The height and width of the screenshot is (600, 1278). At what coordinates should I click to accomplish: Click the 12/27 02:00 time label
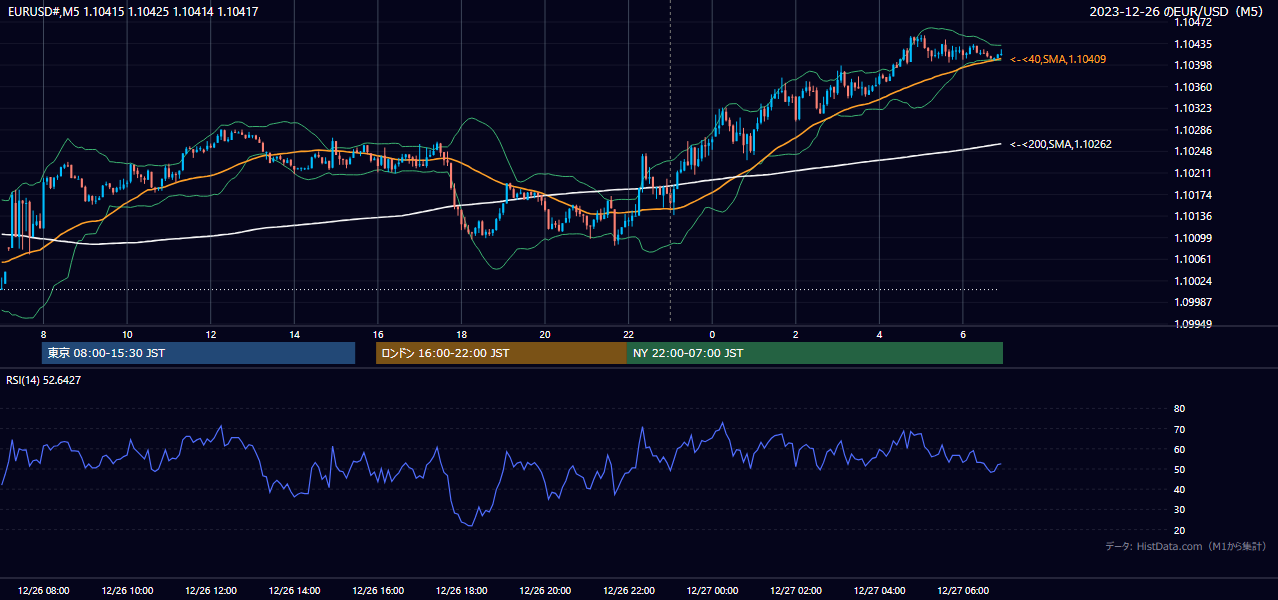(x=796, y=591)
